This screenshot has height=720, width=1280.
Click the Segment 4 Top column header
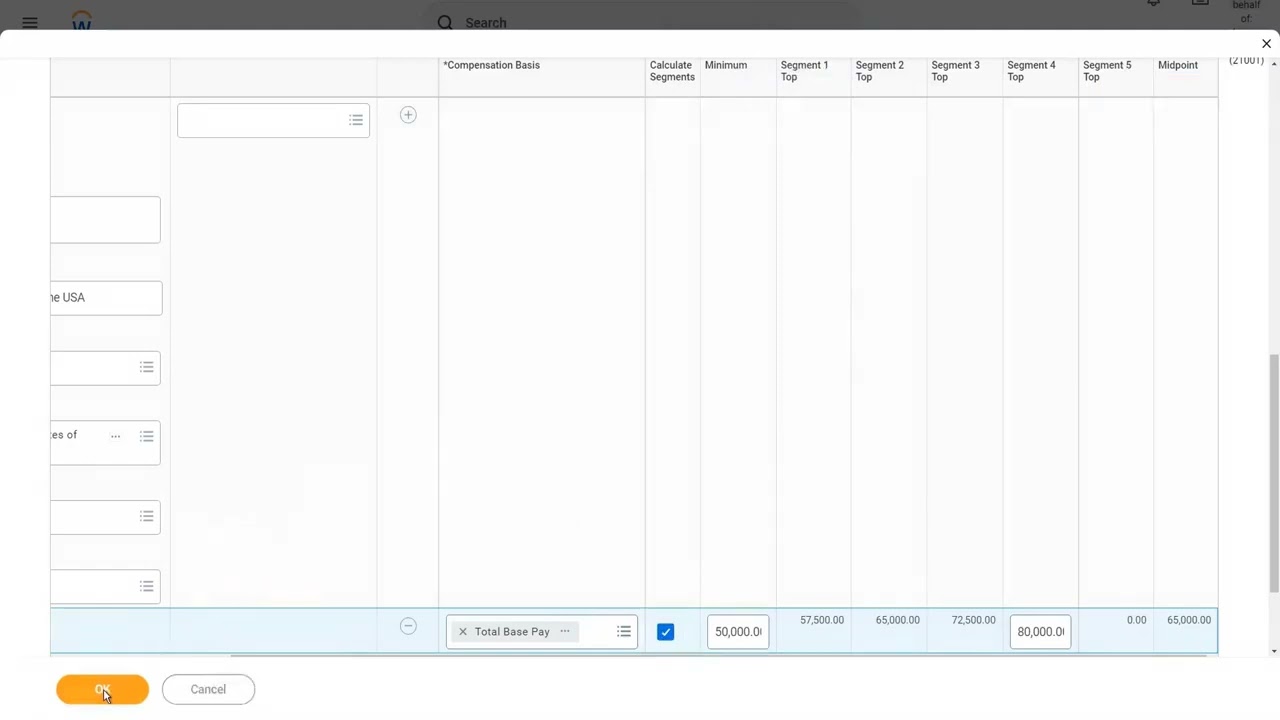coord(1031,71)
